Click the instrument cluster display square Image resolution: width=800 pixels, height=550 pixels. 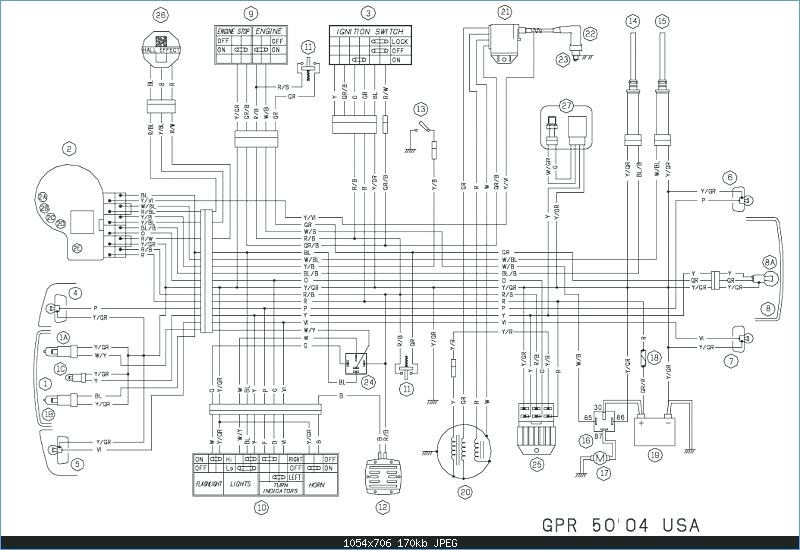(x=82, y=222)
